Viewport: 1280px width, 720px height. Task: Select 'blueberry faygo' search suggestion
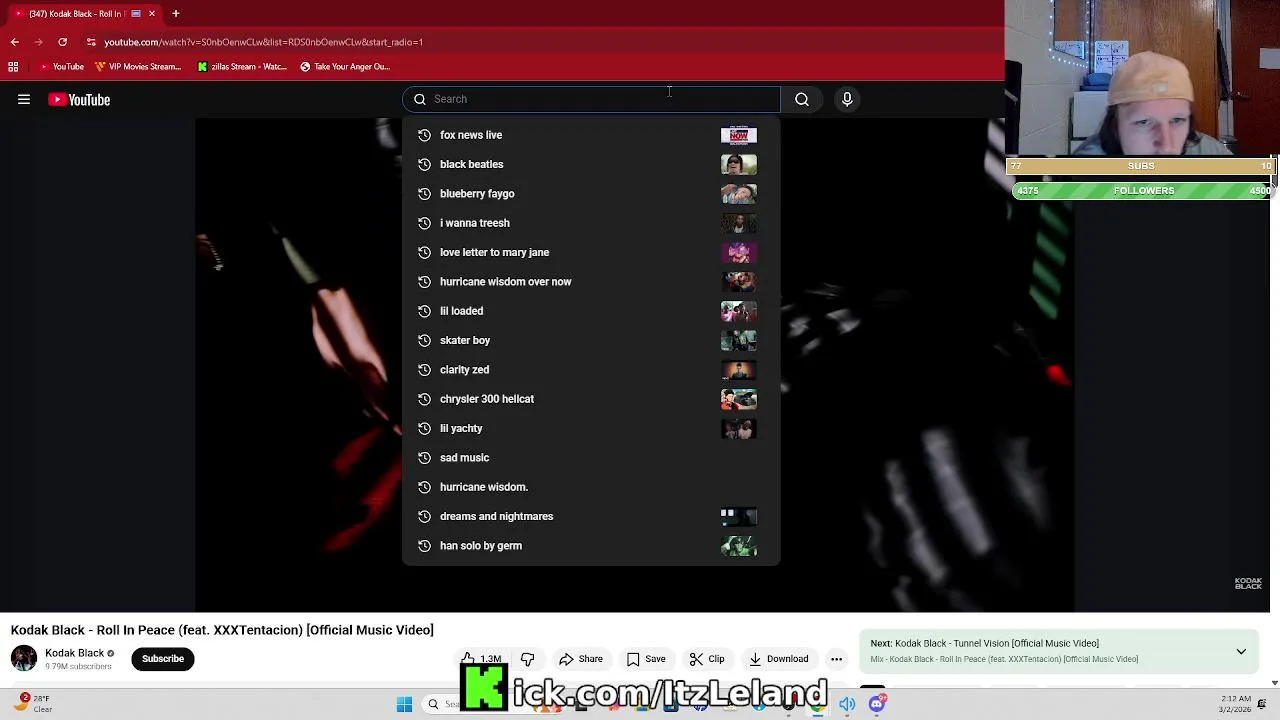tap(590, 194)
